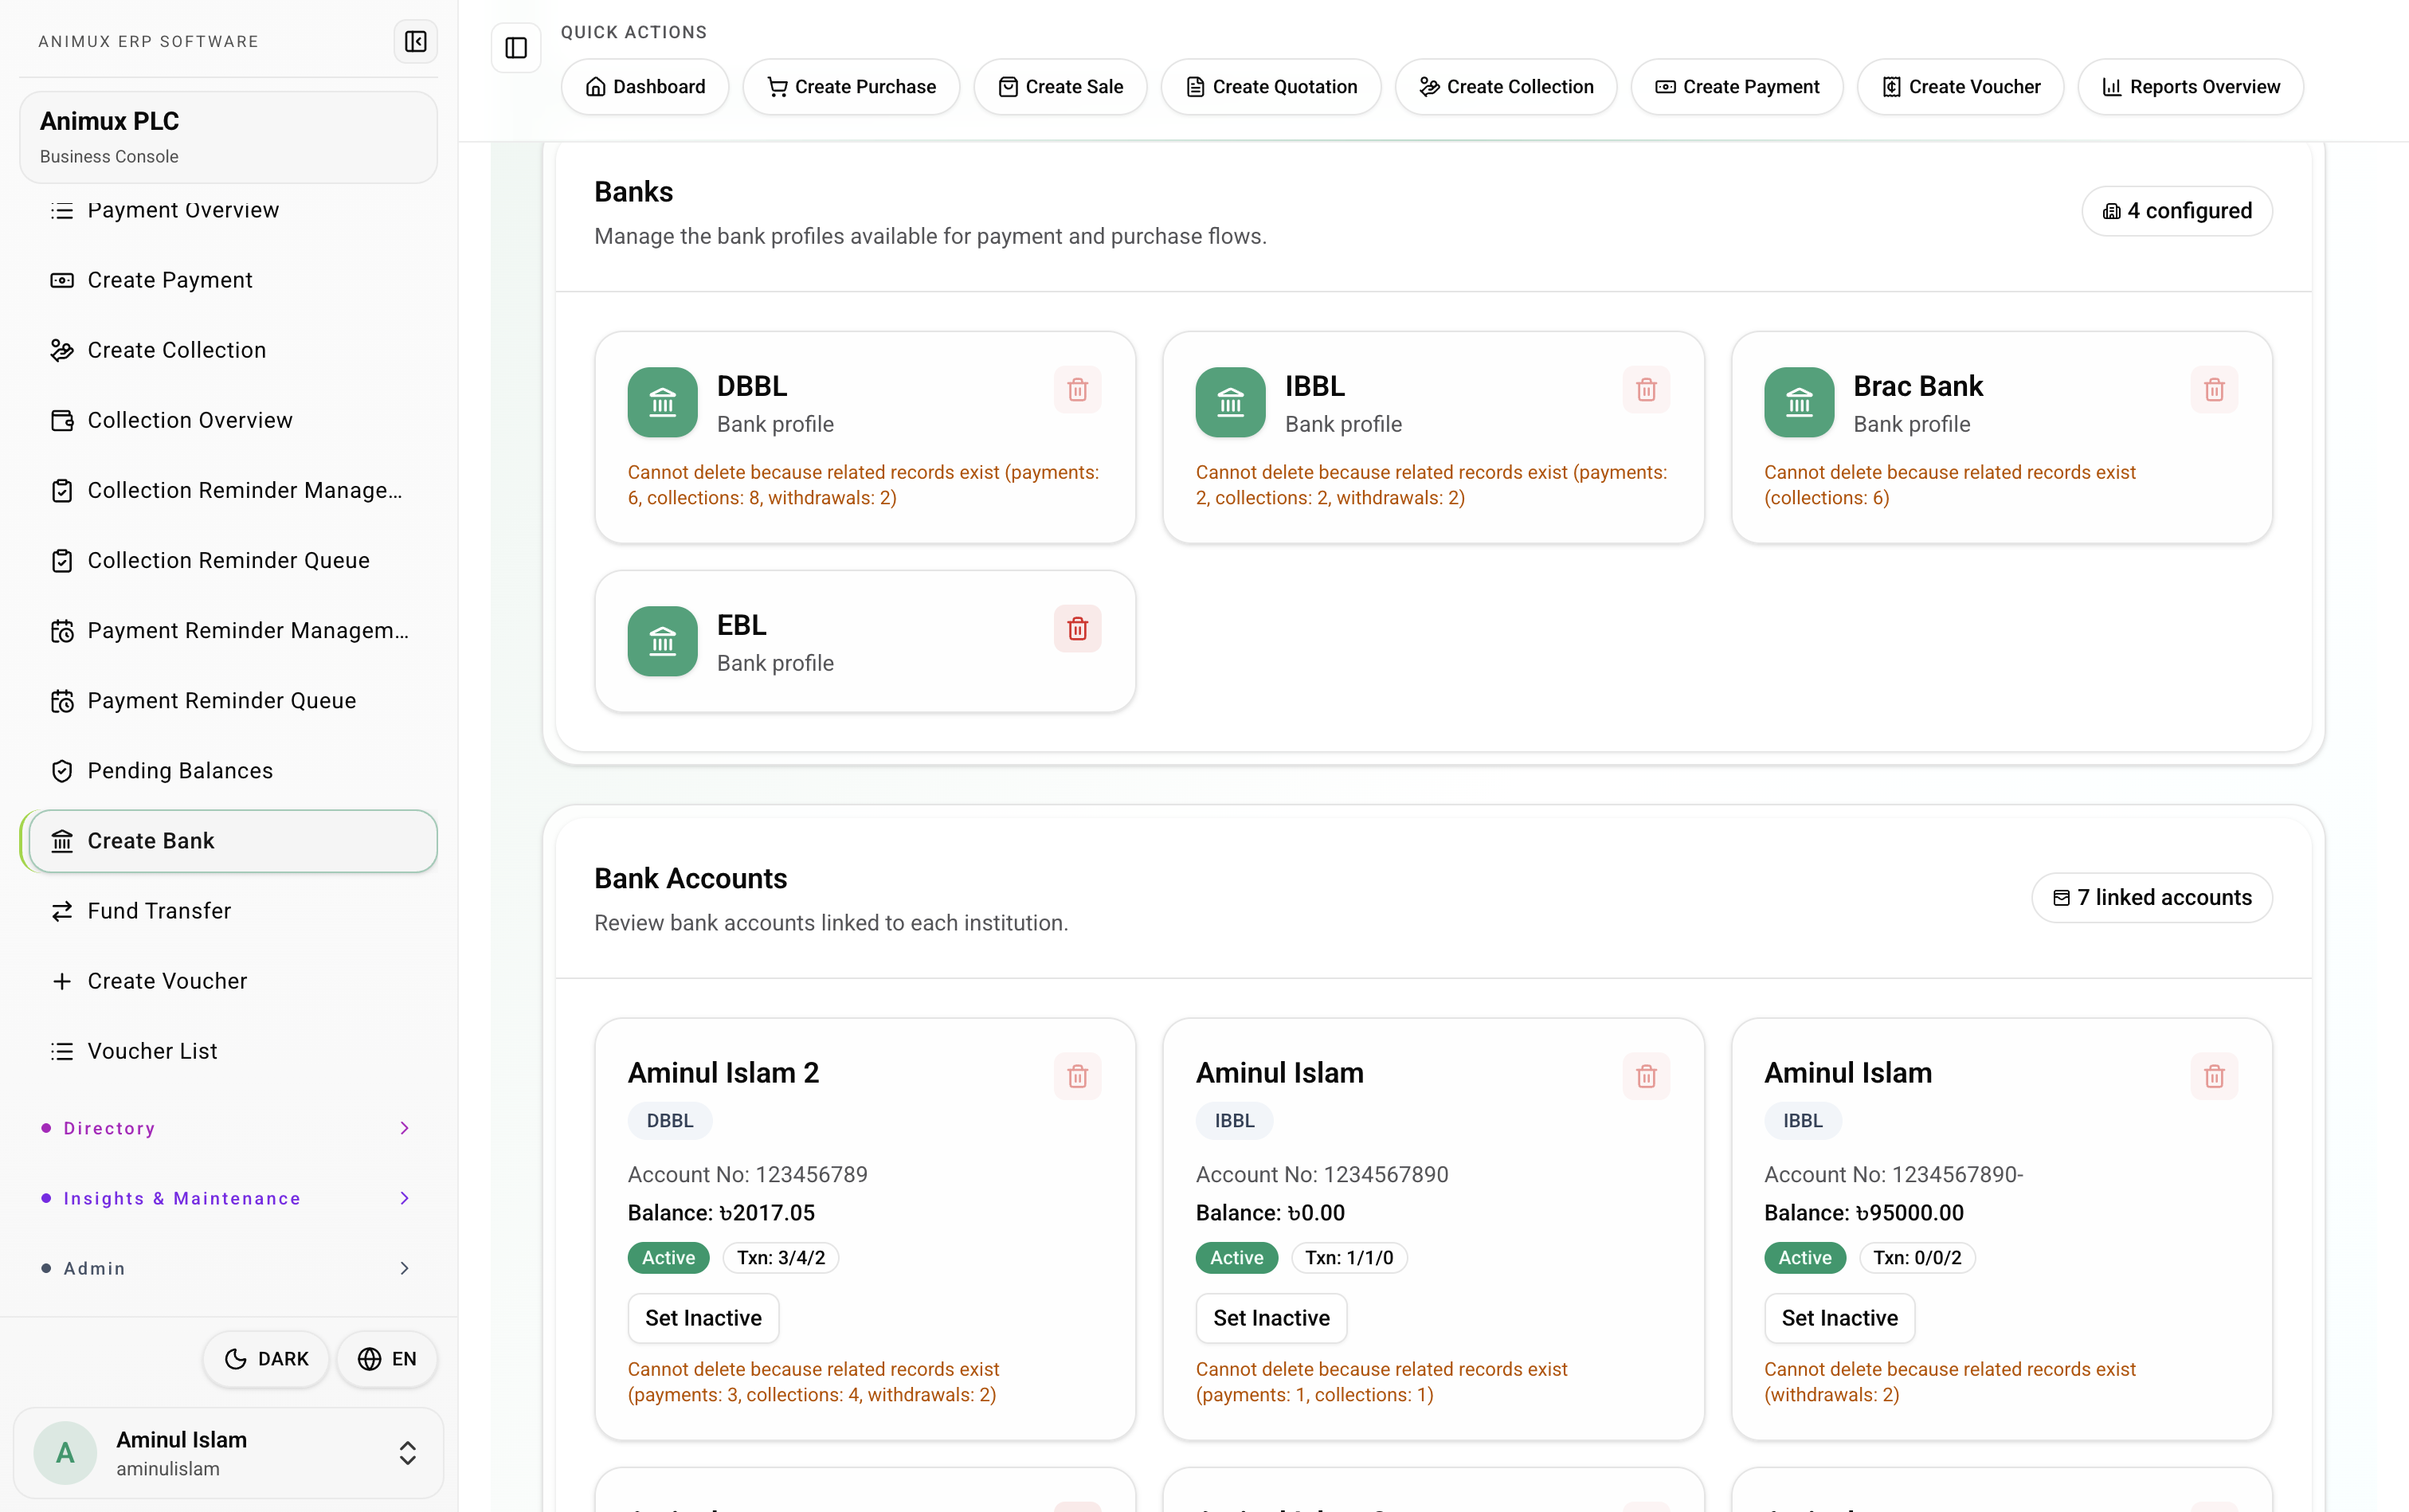The height and width of the screenshot is (1512, 2409).
Task: Expand the Insights & Maintenance section
Action: [228, 1198]
